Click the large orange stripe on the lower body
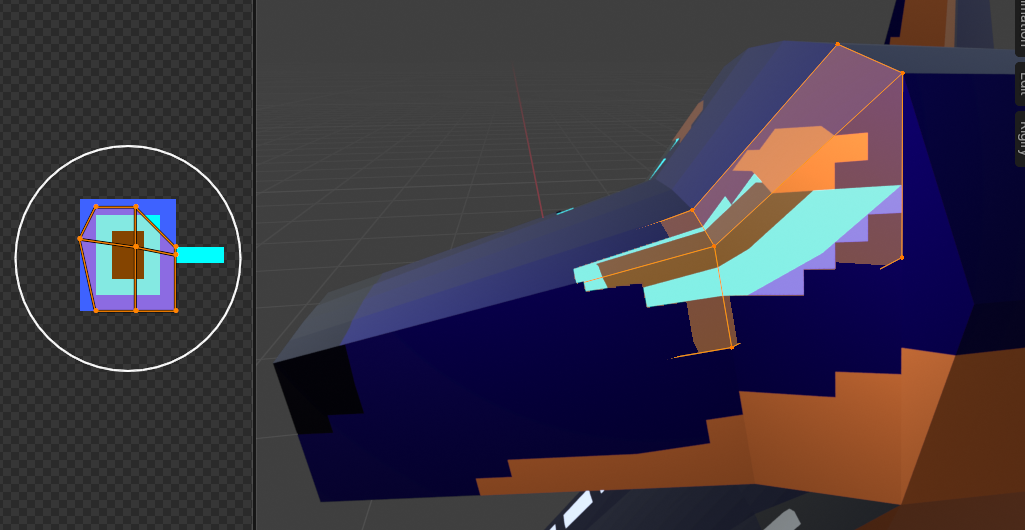1025x530 pixels. click(x=850, y=420)
